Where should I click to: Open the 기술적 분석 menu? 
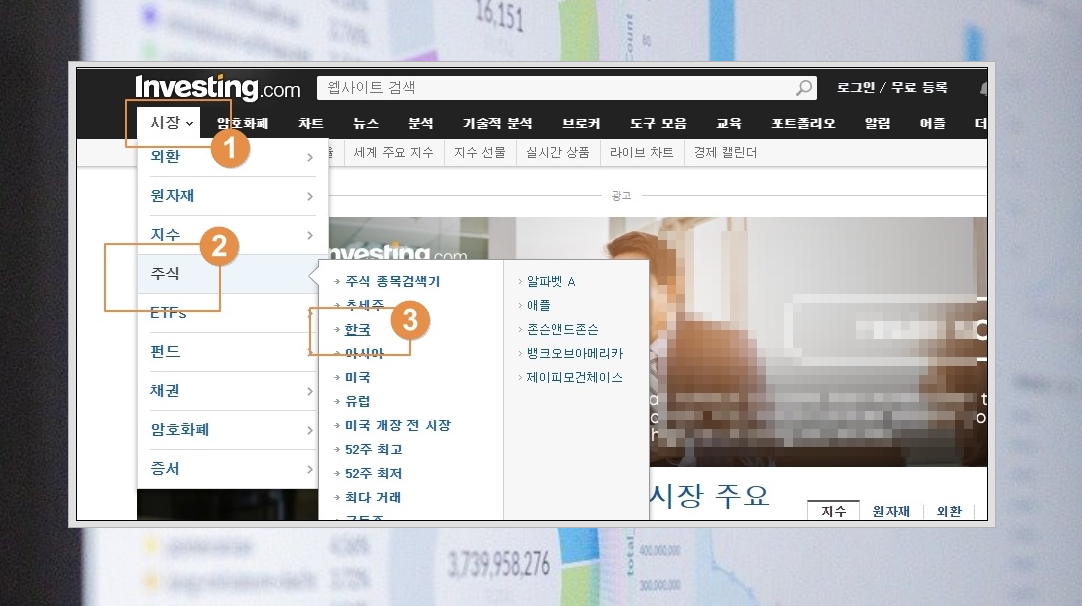tap(497, 124)
